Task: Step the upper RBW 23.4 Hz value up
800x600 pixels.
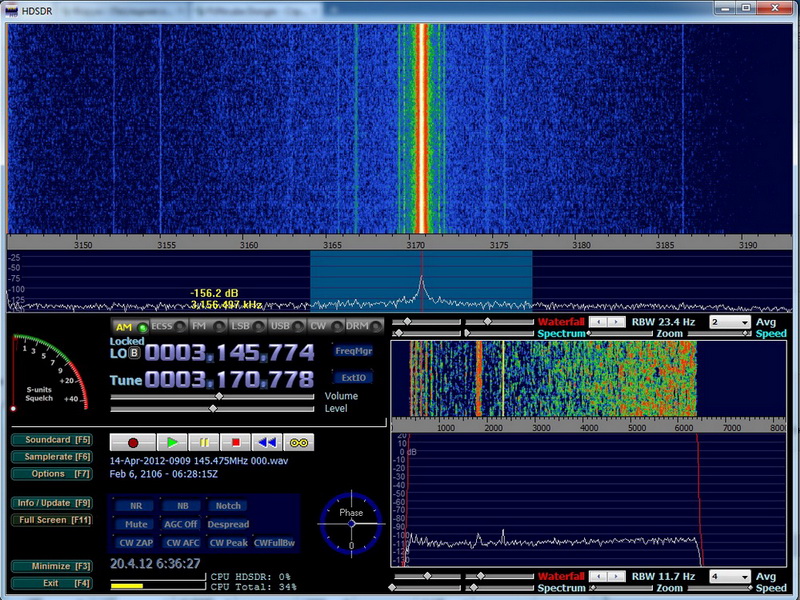Action: click(616, 322)
